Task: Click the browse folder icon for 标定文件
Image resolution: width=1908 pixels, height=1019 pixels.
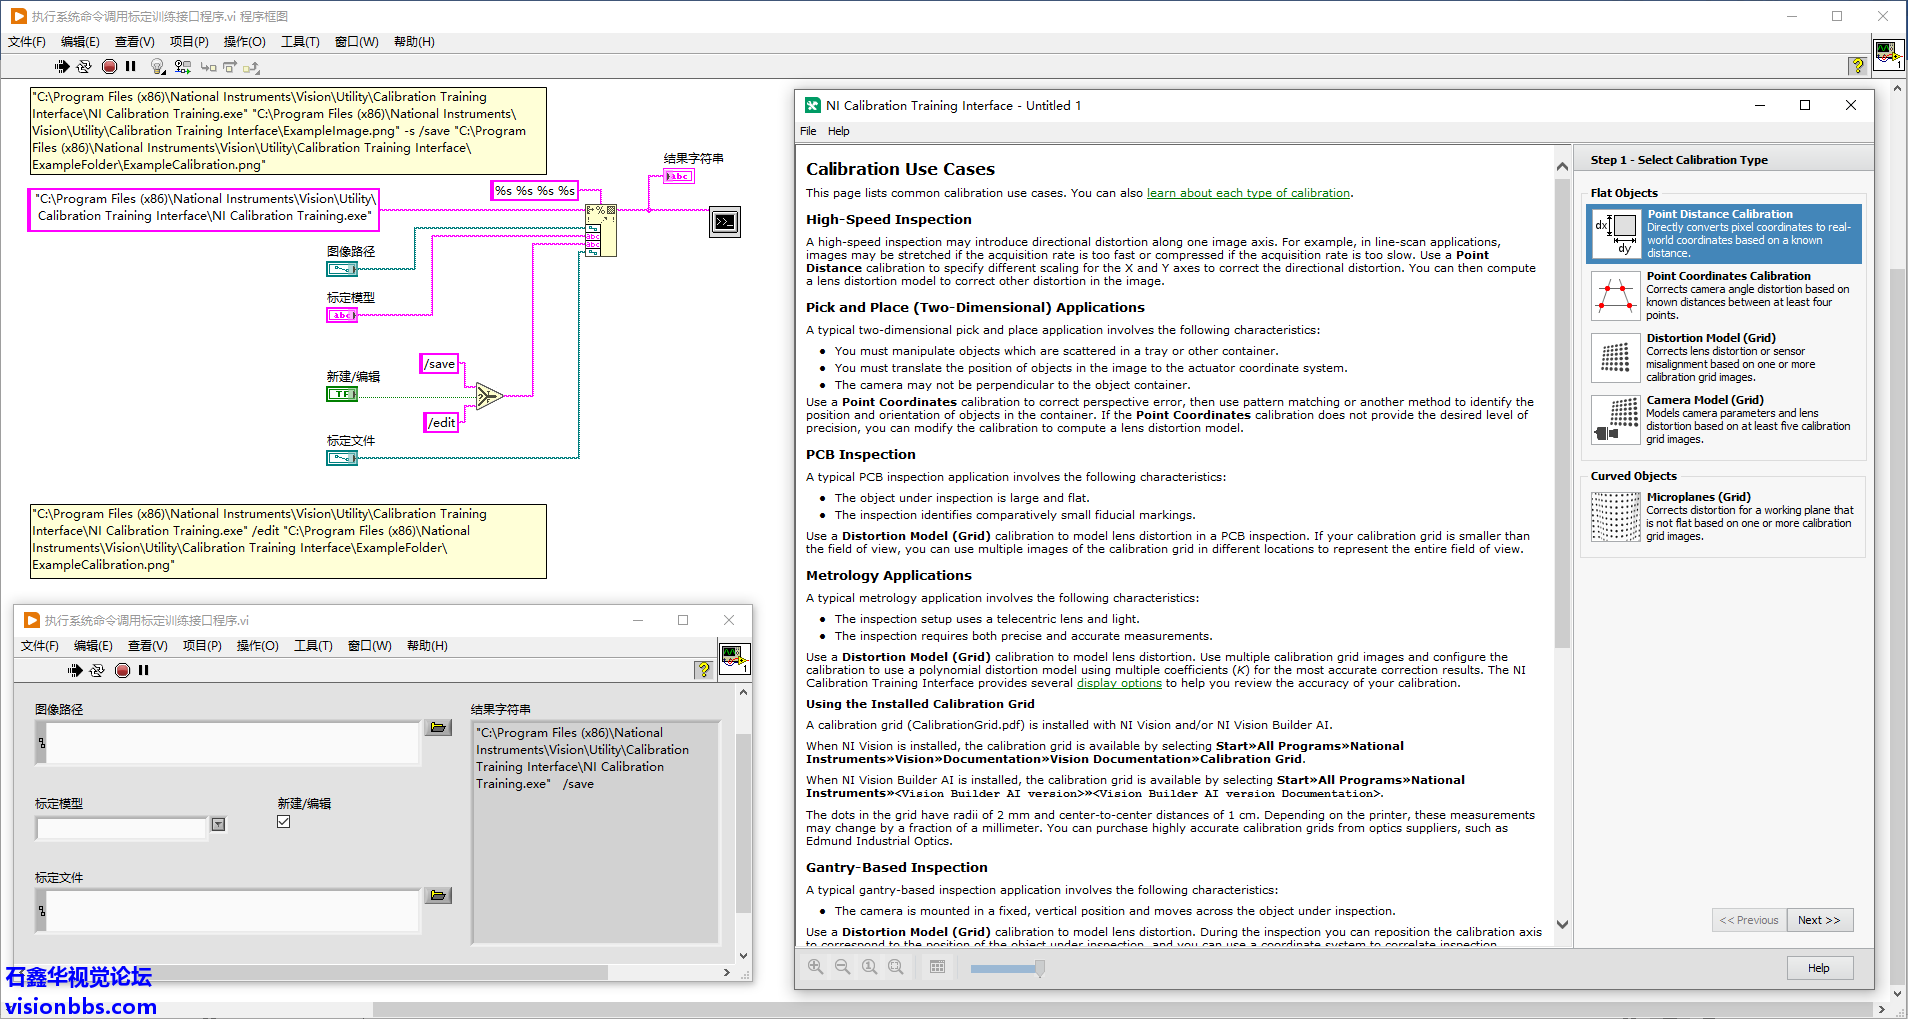Action: 438,895
